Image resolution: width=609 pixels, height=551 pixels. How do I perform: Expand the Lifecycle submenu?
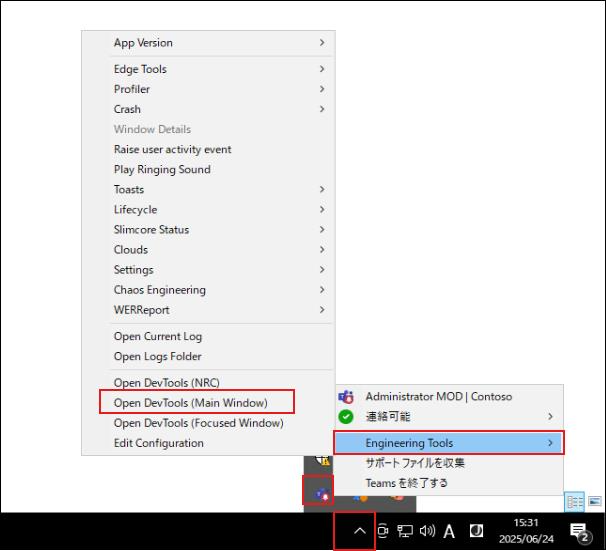[209, 210]
